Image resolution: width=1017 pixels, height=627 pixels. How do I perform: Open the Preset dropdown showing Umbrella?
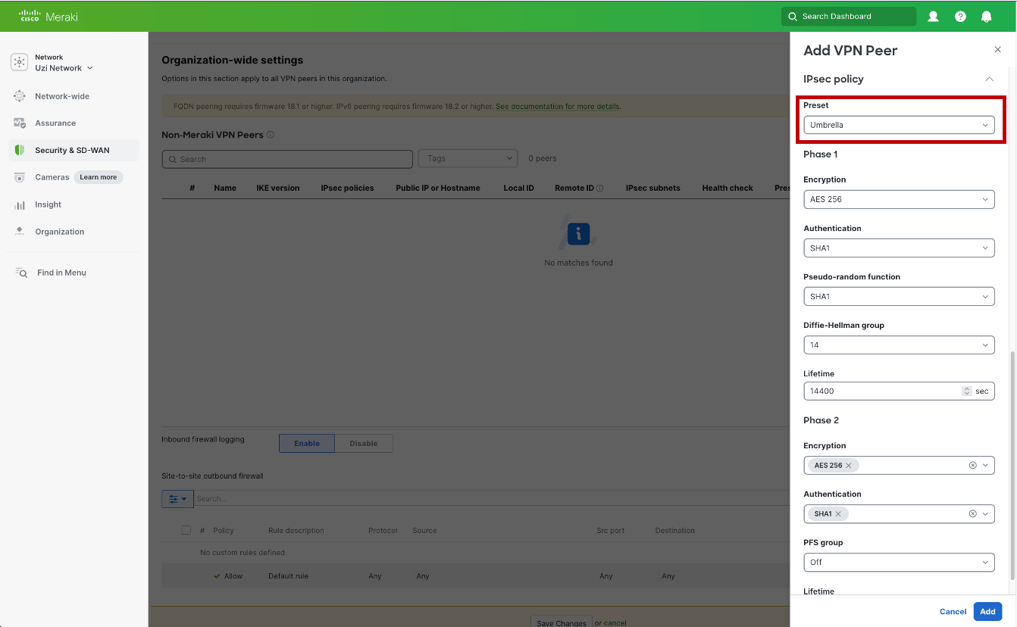pyautogui.click(x=898, y=125)
